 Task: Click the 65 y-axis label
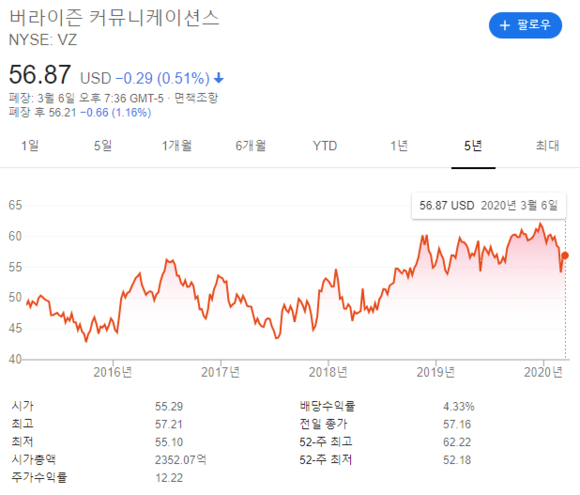pyautogui.click(x=15, y=205)
